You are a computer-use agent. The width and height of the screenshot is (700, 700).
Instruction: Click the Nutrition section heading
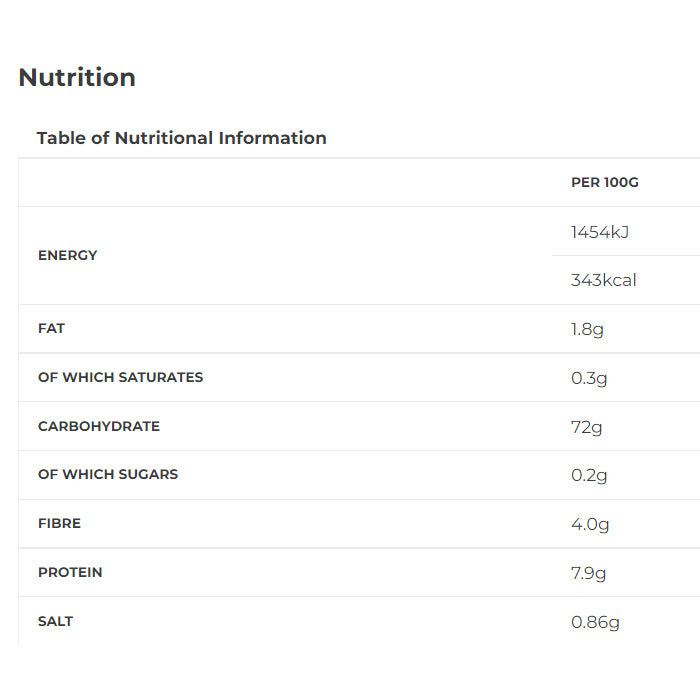(77, 78)
